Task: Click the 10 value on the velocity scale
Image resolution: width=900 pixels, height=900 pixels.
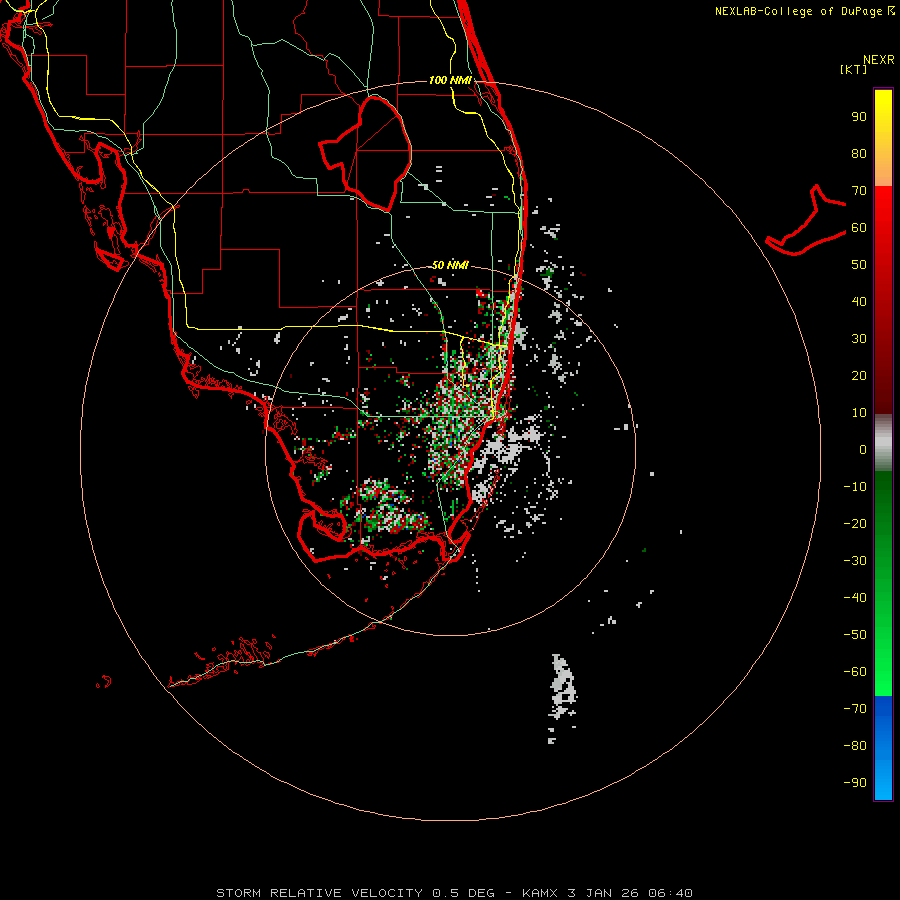Action: click(x=859, y=413)
